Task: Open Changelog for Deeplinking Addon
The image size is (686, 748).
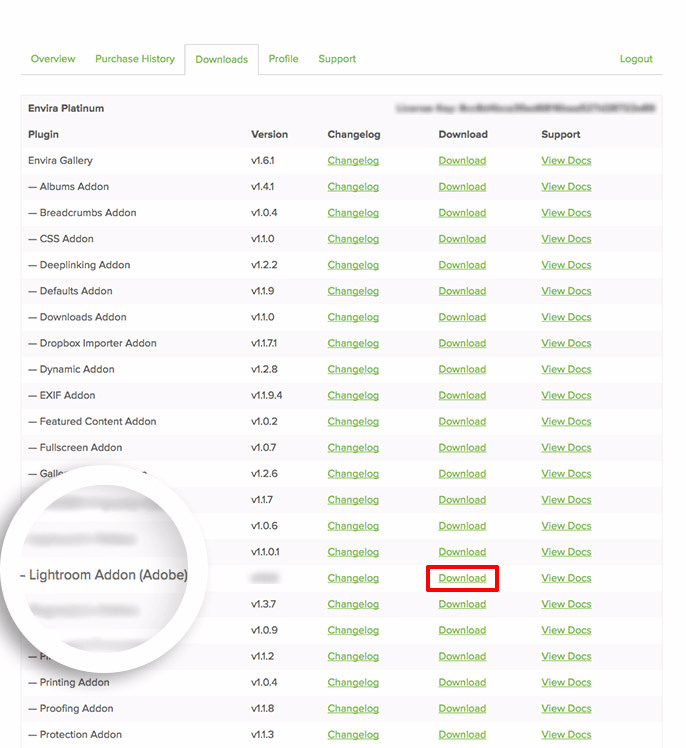Action: 353,265
